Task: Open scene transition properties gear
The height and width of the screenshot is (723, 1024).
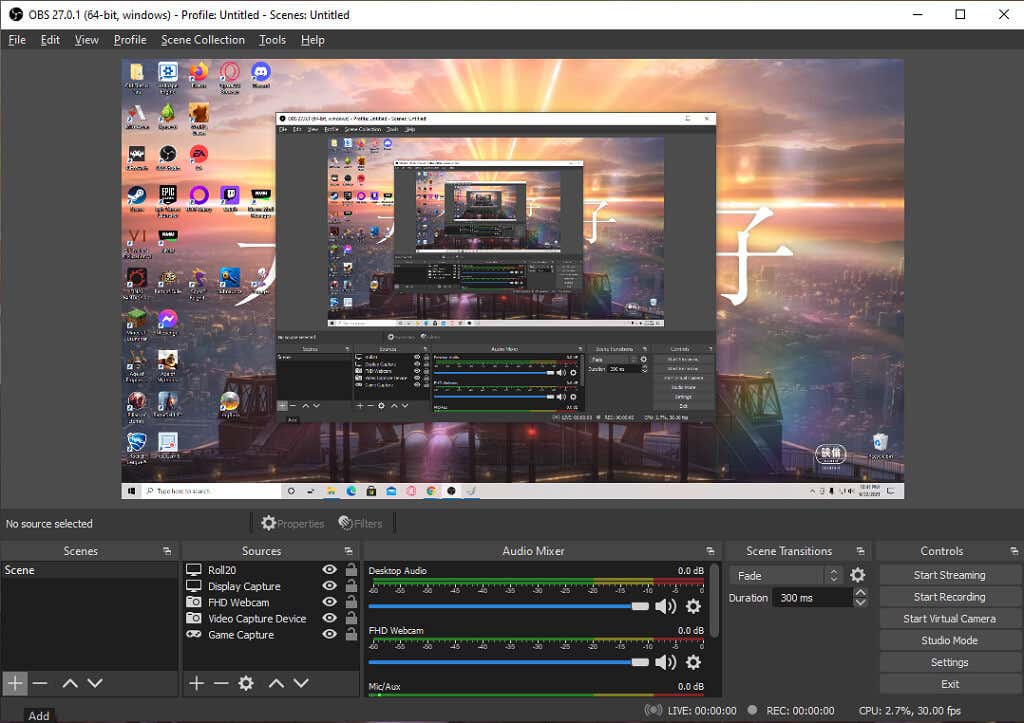Action: (x=857, y=575)
